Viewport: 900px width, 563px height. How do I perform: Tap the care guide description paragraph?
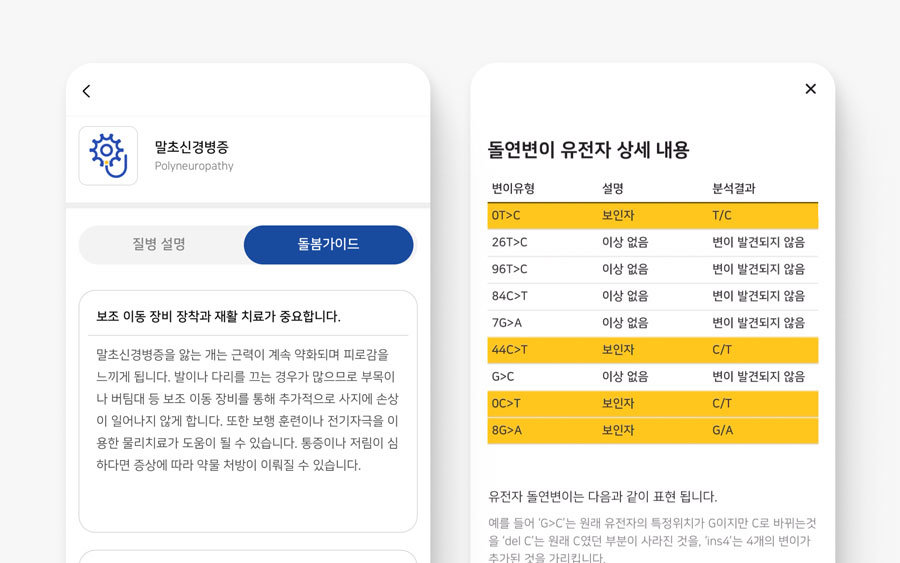247,410
